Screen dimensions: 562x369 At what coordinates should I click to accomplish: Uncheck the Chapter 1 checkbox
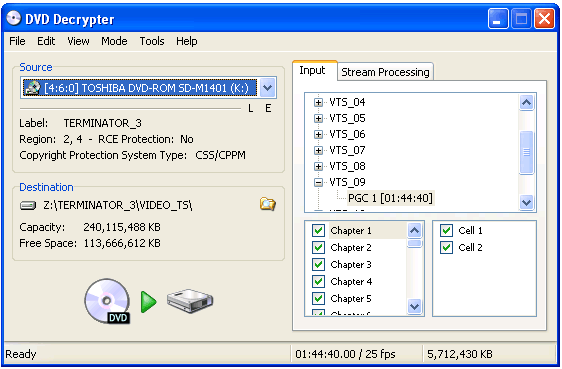coord(318,230)
